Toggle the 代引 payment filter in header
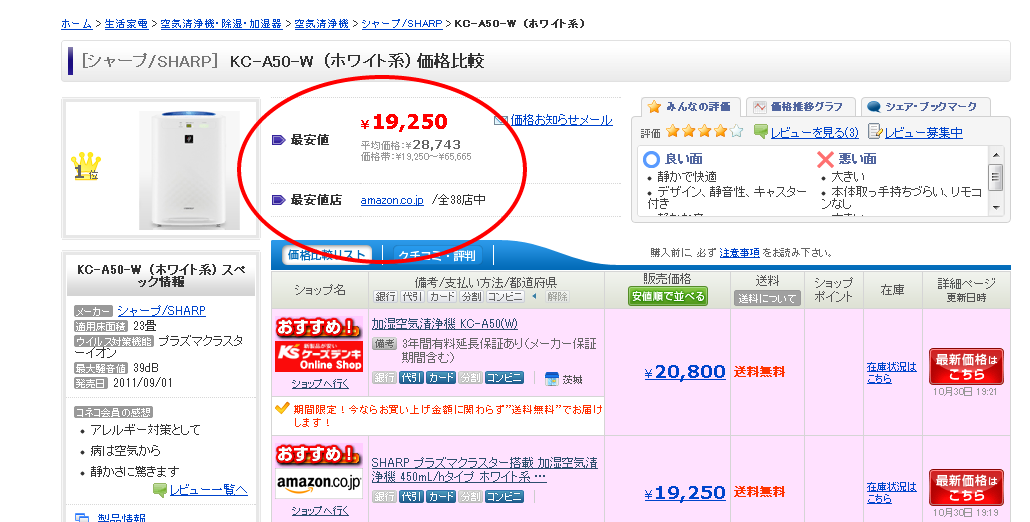This screenshot has width=1030, height=522. point(412,297)
